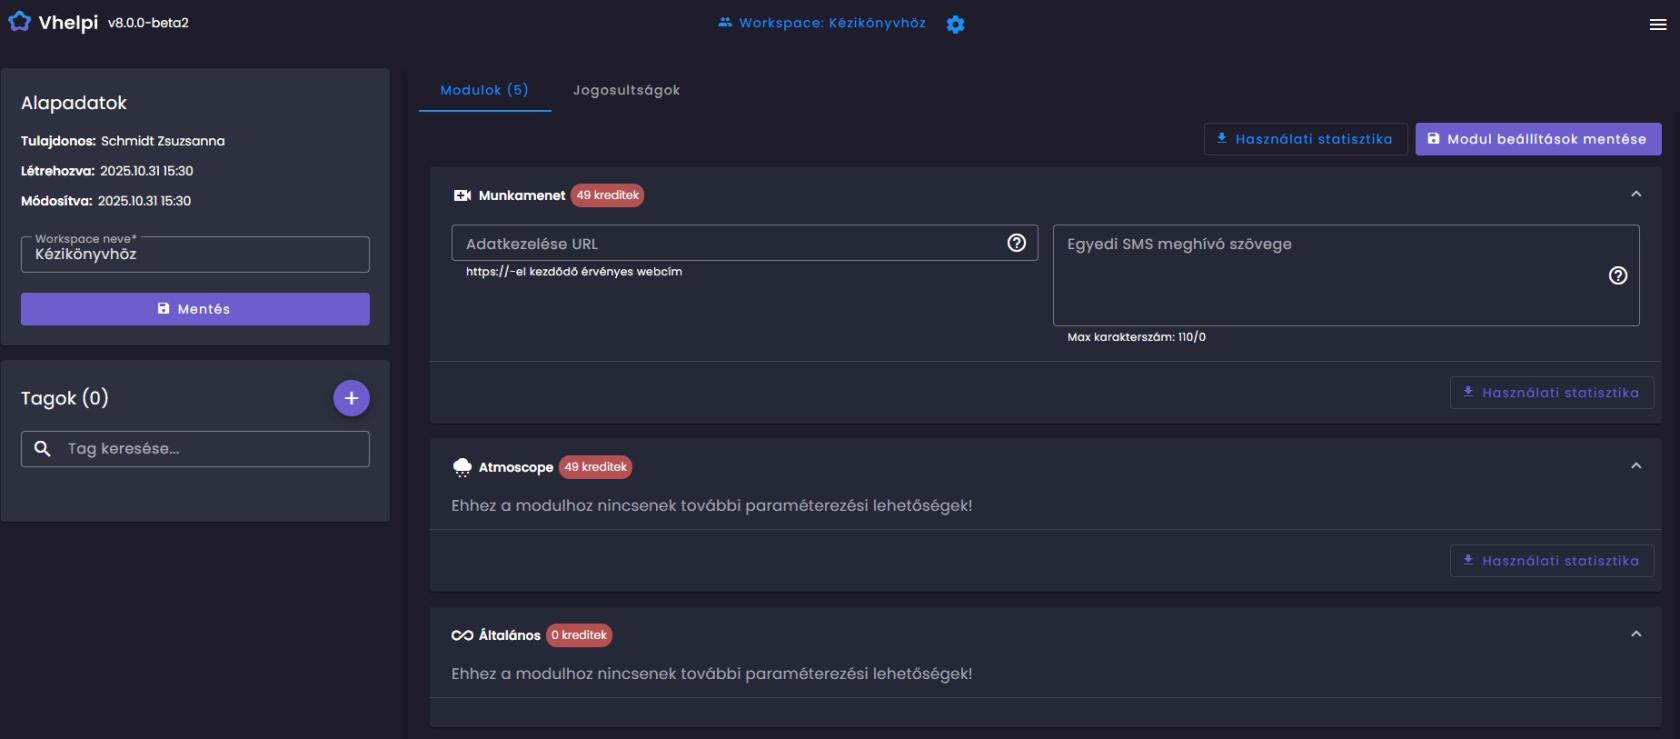Collapse the Általános module panel
Screen dimensions: 1680x739
click(x=1636, y=634)
